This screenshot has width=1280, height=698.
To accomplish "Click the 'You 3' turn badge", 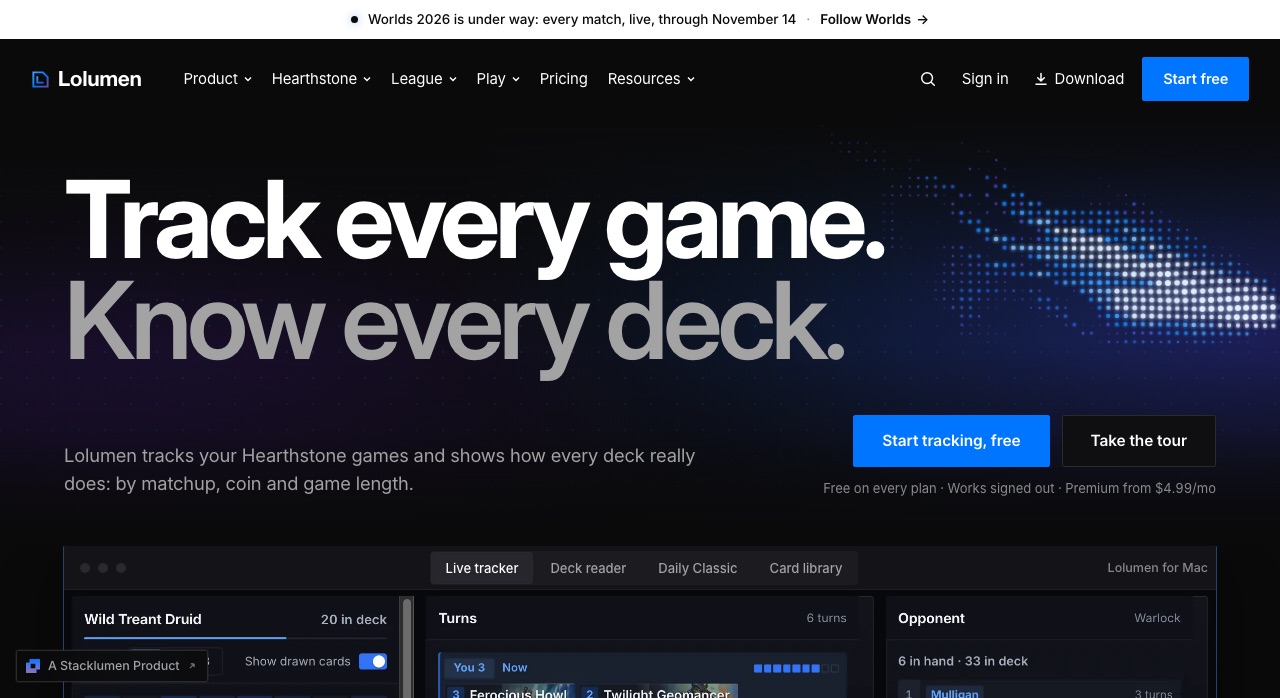I will [x=469, y=668].
